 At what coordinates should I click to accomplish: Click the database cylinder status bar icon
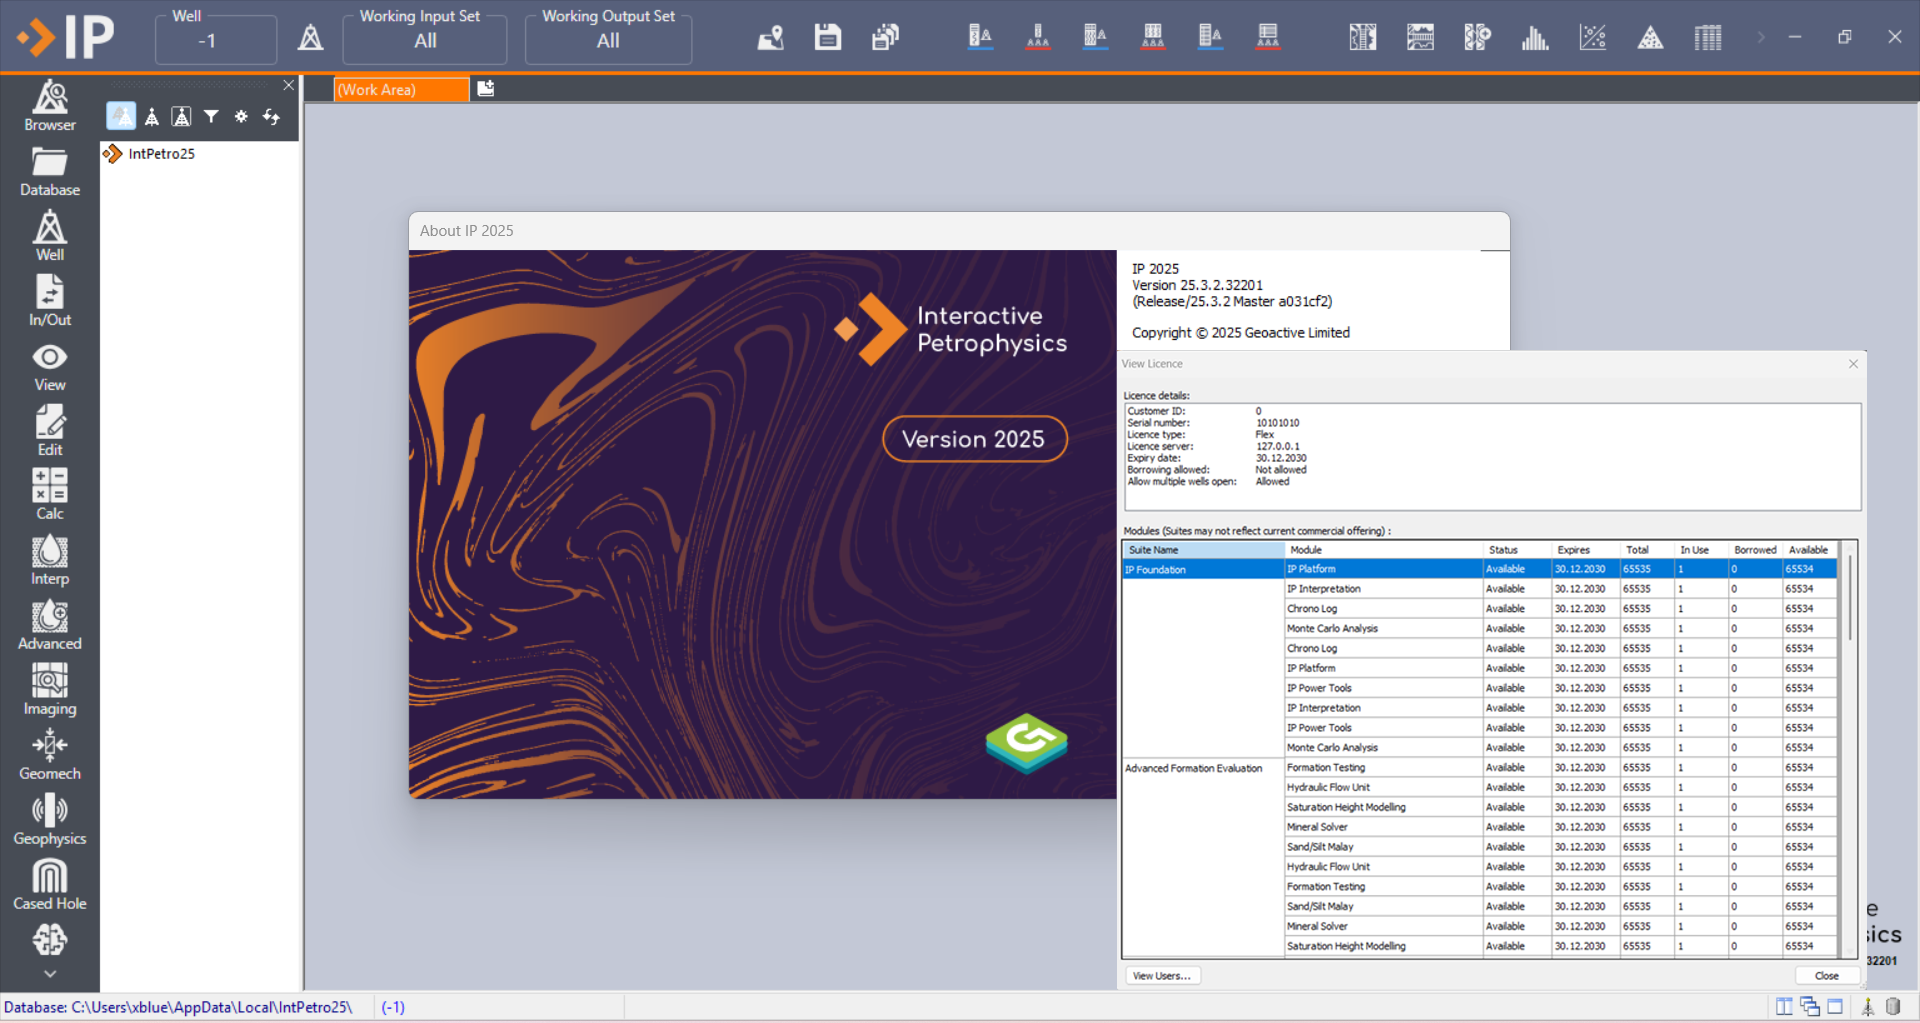pos(1893,1007)
